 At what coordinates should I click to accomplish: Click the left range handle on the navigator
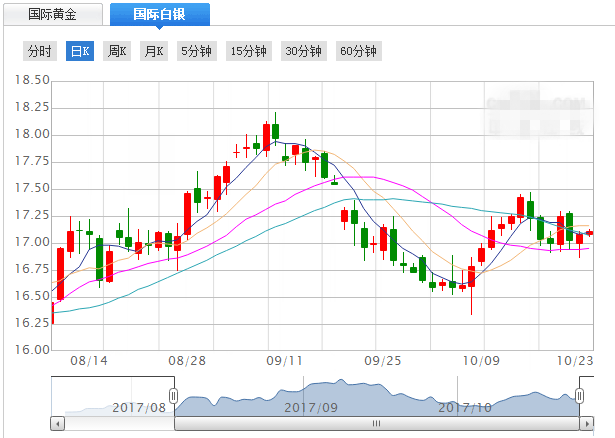[173, 396]
